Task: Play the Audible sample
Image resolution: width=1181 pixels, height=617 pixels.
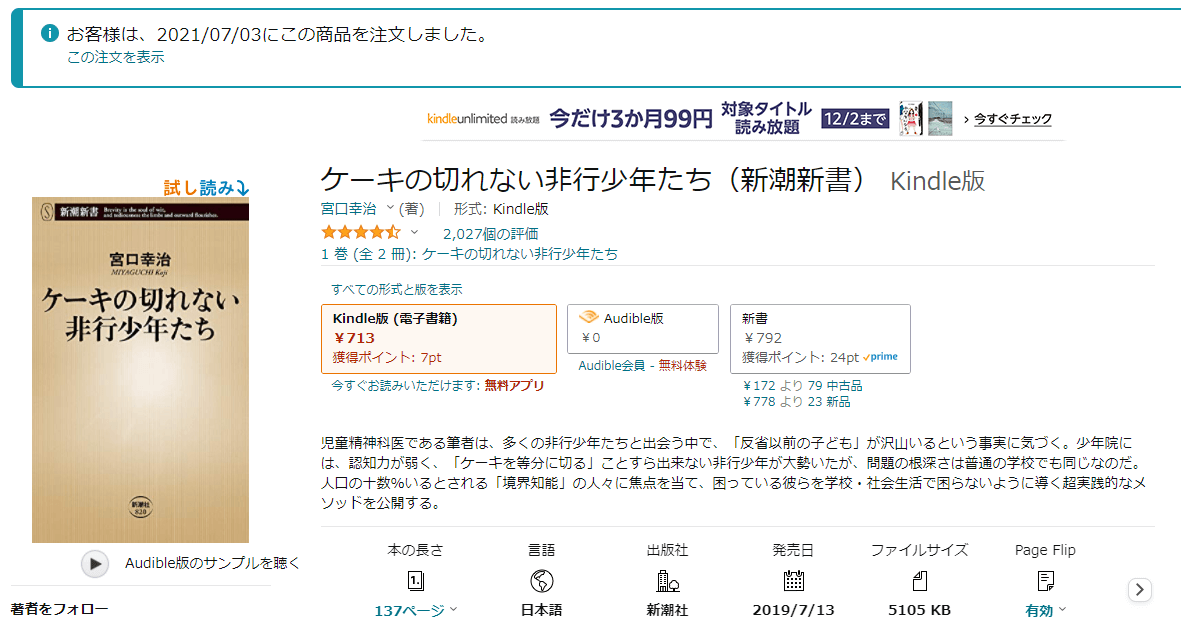Action: [x=95, y=564]
